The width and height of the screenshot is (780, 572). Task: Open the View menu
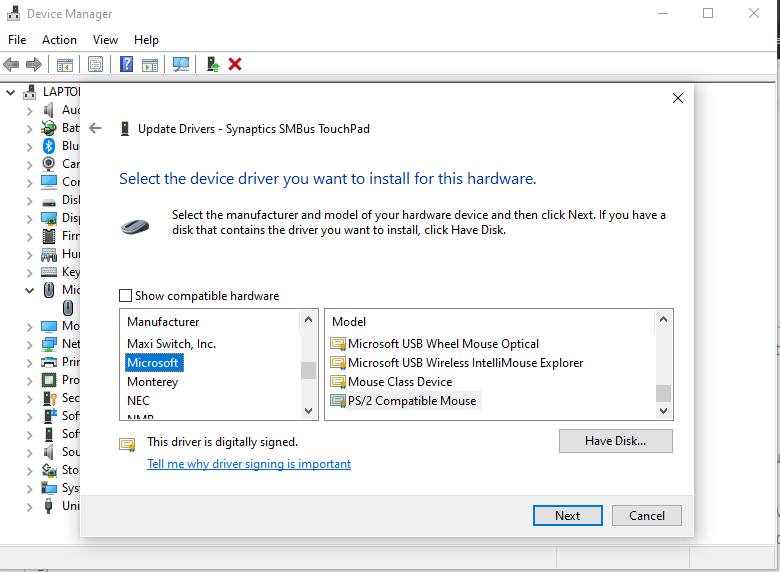[105, 40]
